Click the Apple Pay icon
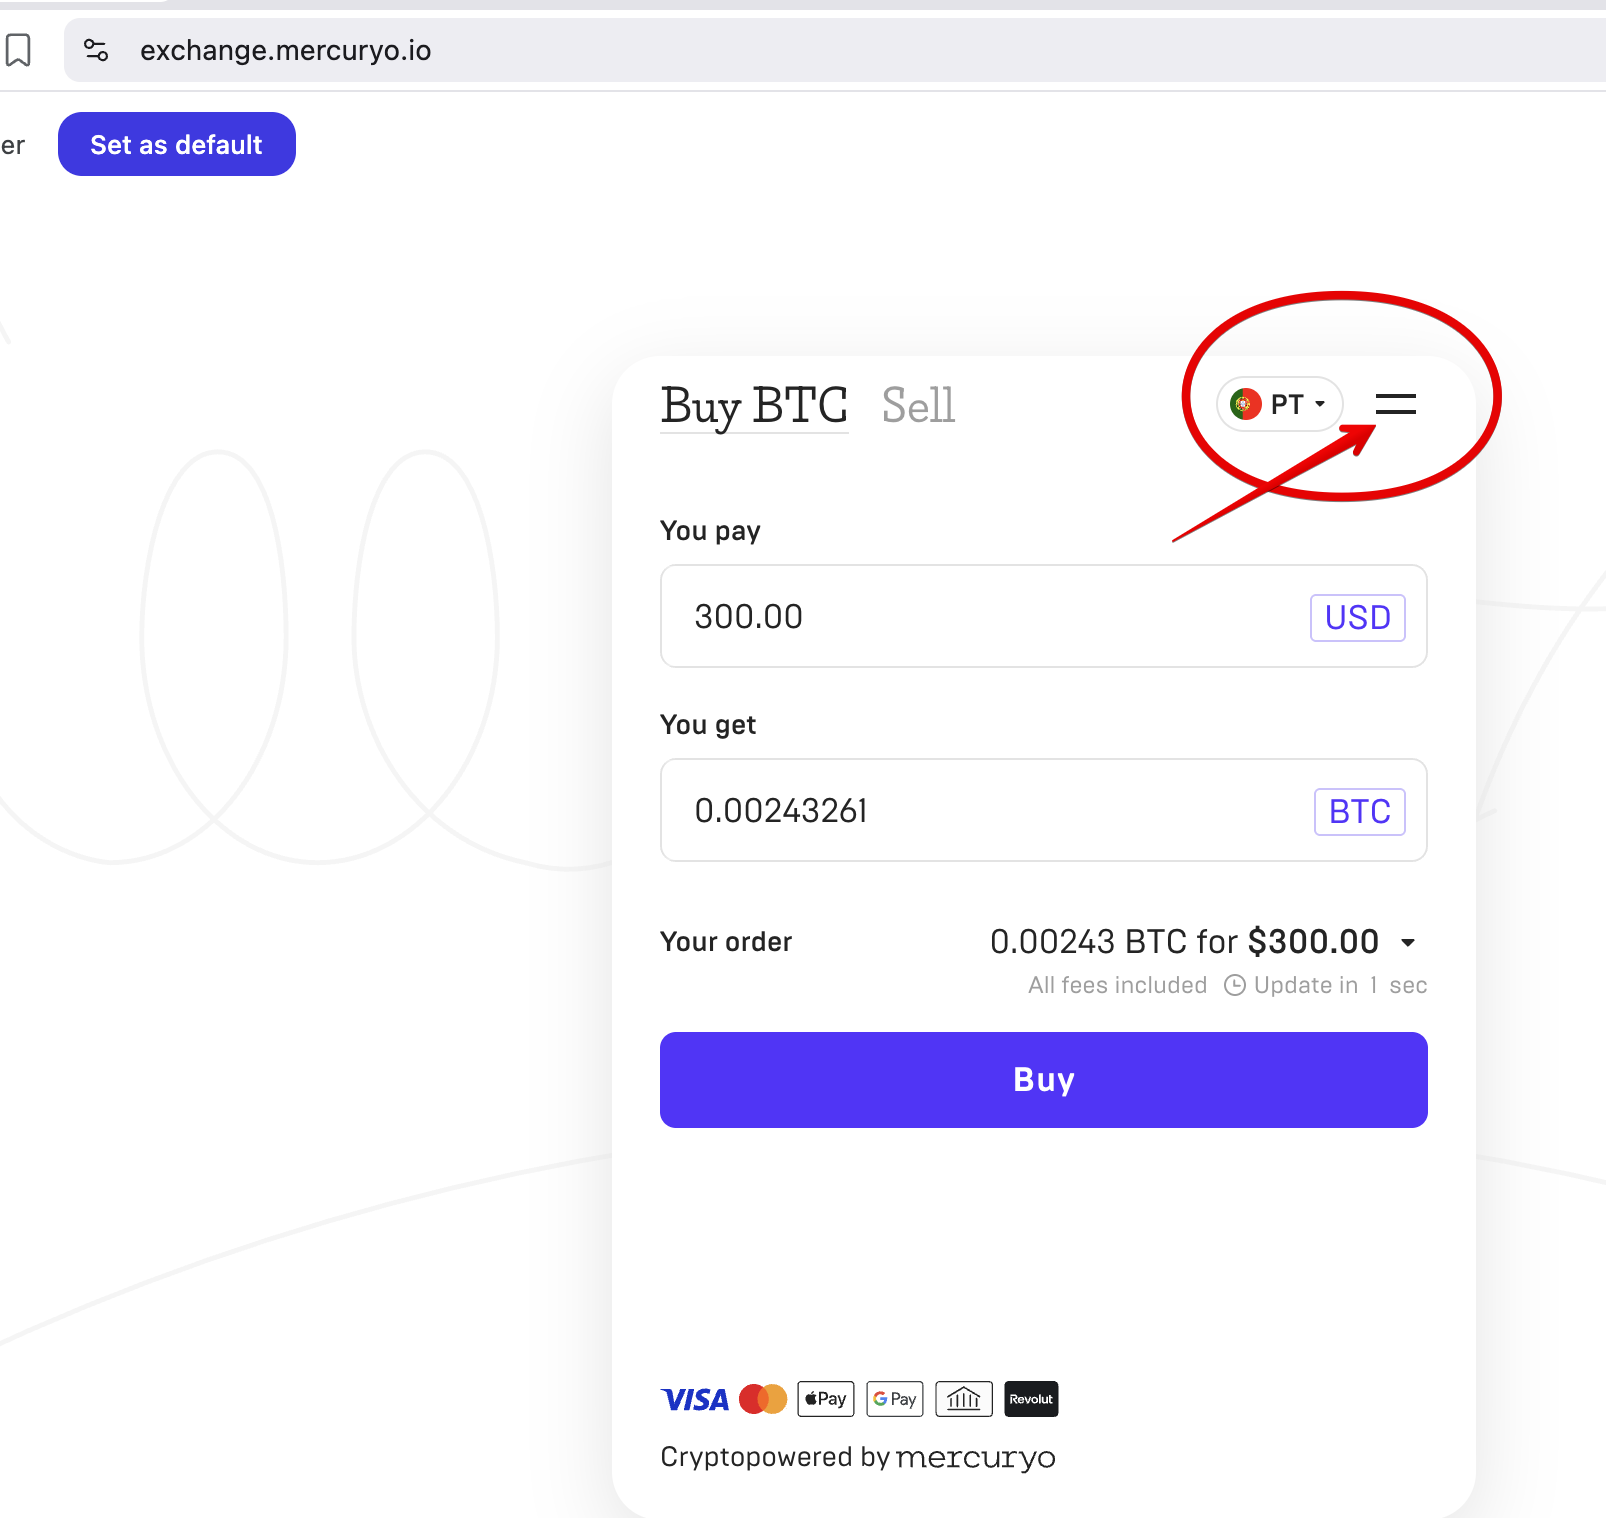 point(826,1399)
